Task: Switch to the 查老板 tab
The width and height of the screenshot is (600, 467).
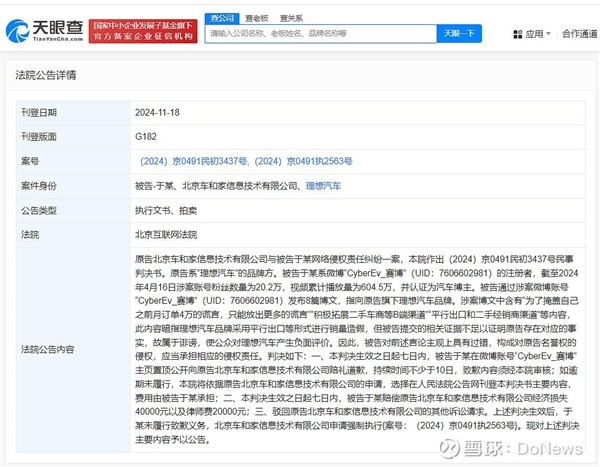Action: tap(256, 17)
